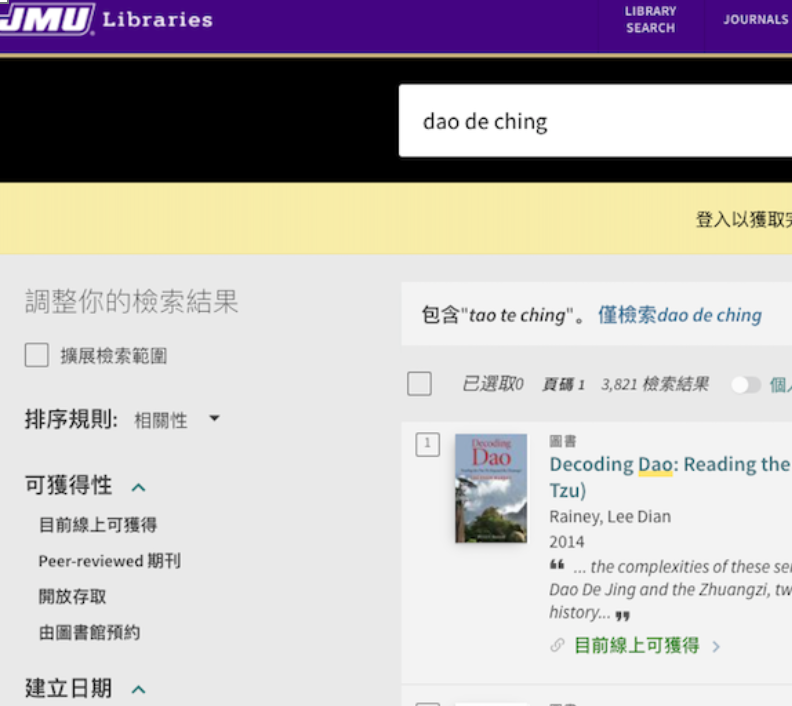Collapse the 可獲得性 section

pos(138,487)
